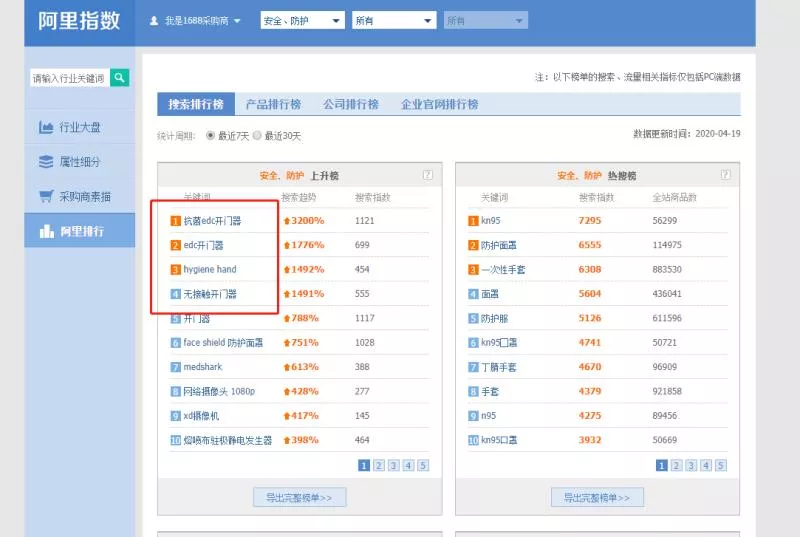This screenshot has height=537, width=800.
Task: Open keyword hygiene hand
Action: (210, 269)
